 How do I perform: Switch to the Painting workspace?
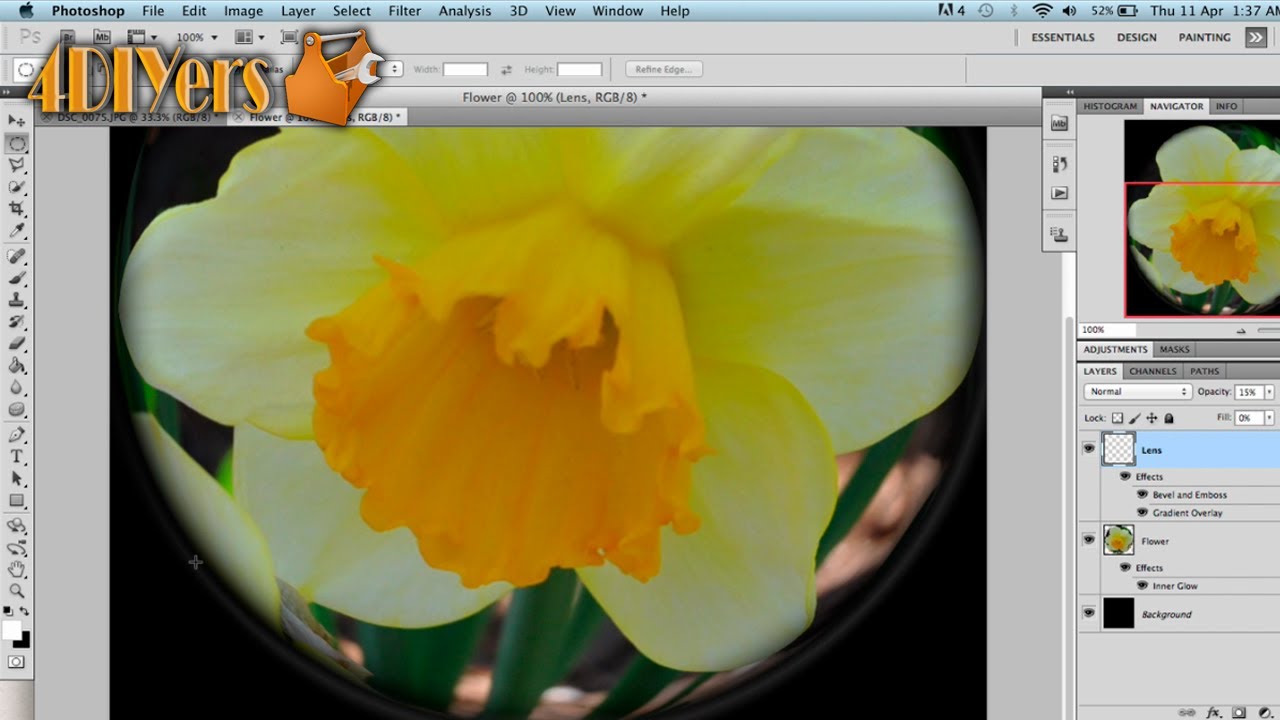pyautogui.click(x=1204, y=37)
